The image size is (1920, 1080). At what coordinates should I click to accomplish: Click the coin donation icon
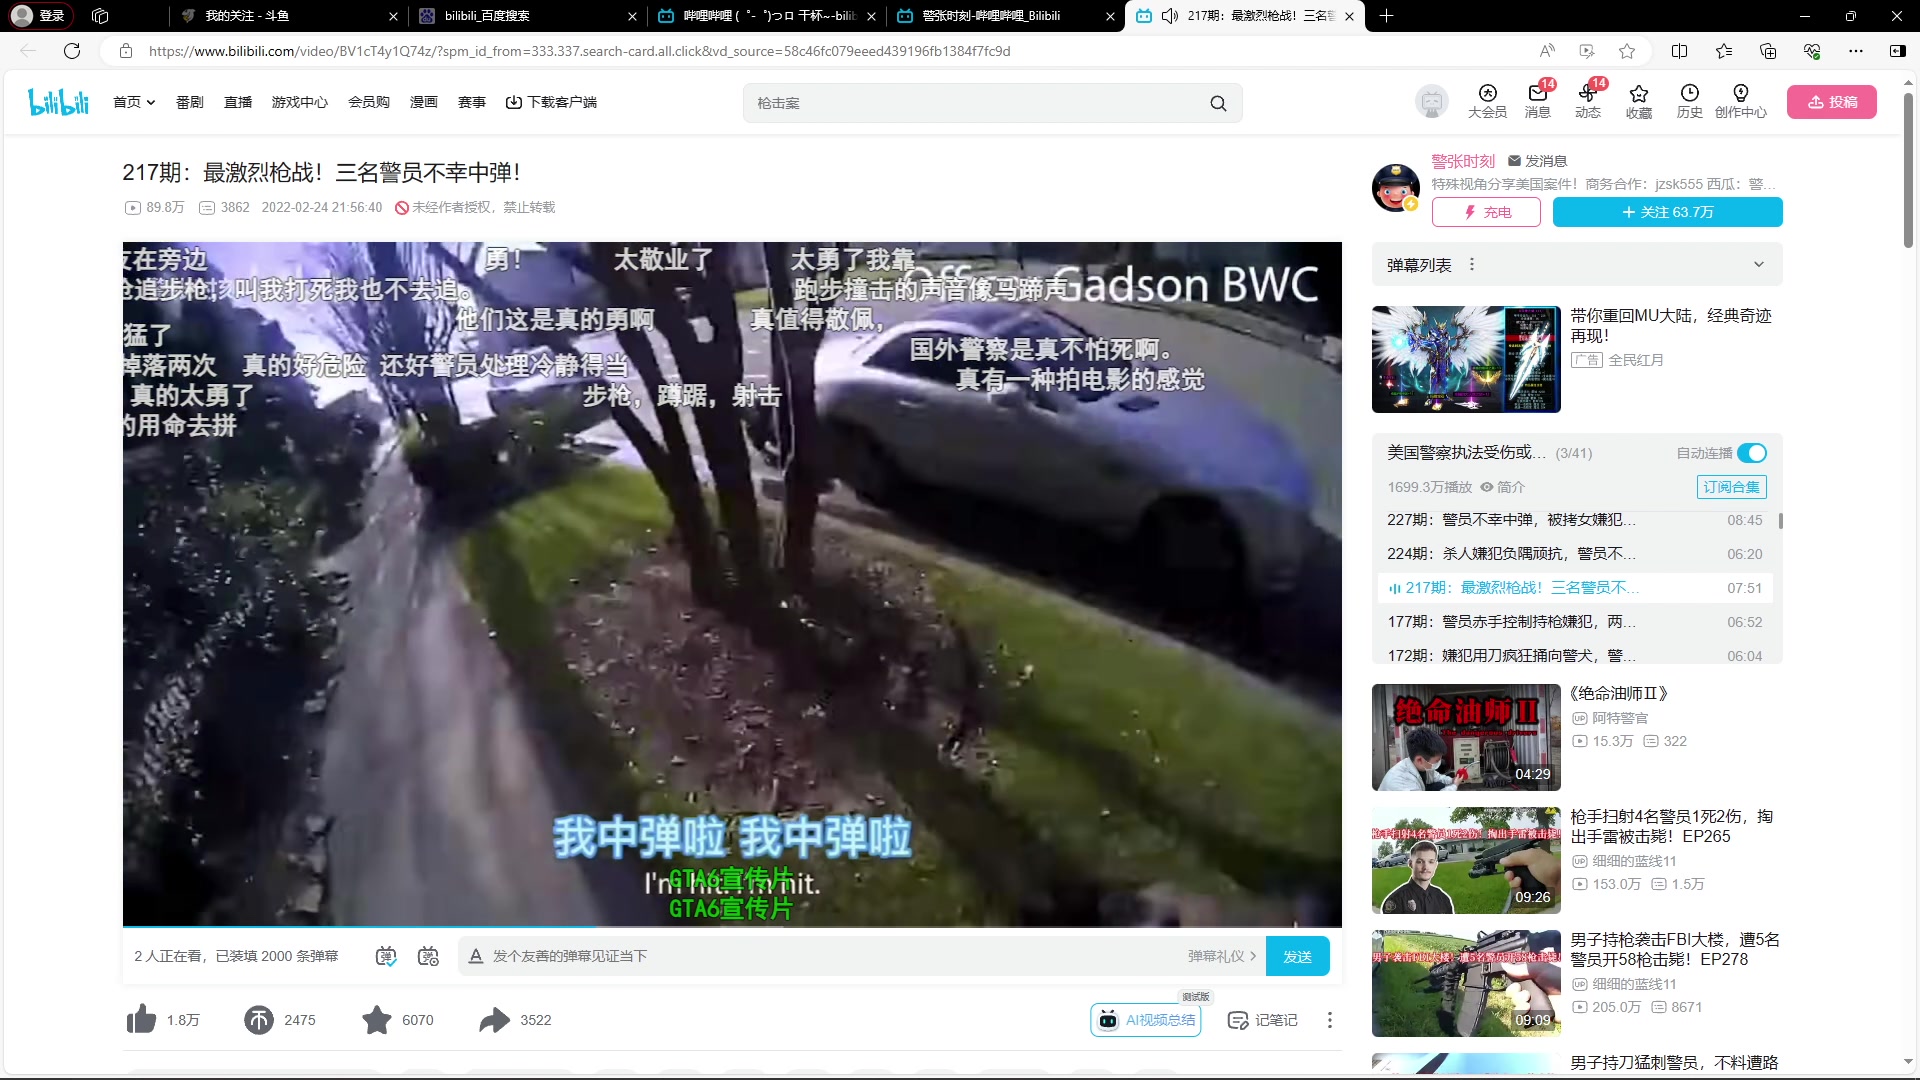click(259, 1019)
